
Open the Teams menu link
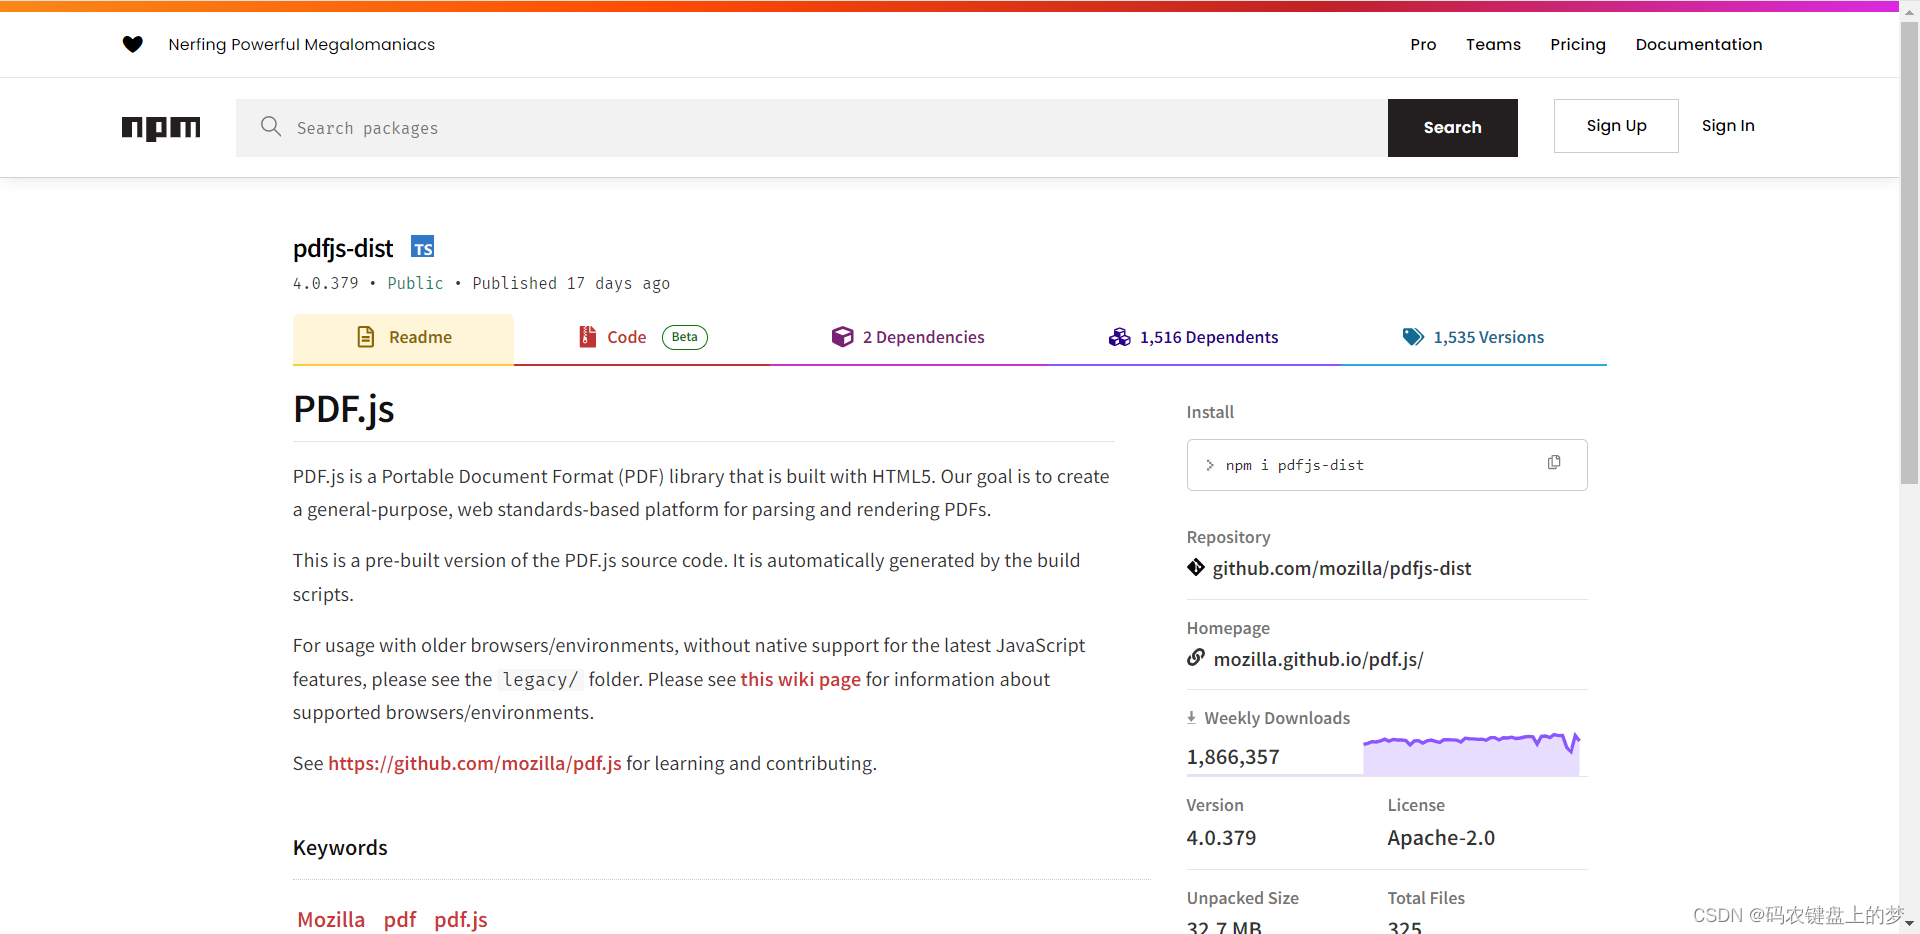(1493, 44)
